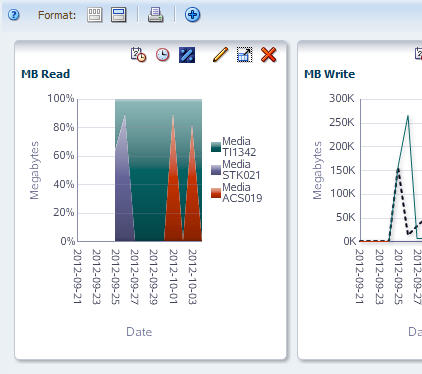Click the 300K axis label in MB Write

(342, 98)
